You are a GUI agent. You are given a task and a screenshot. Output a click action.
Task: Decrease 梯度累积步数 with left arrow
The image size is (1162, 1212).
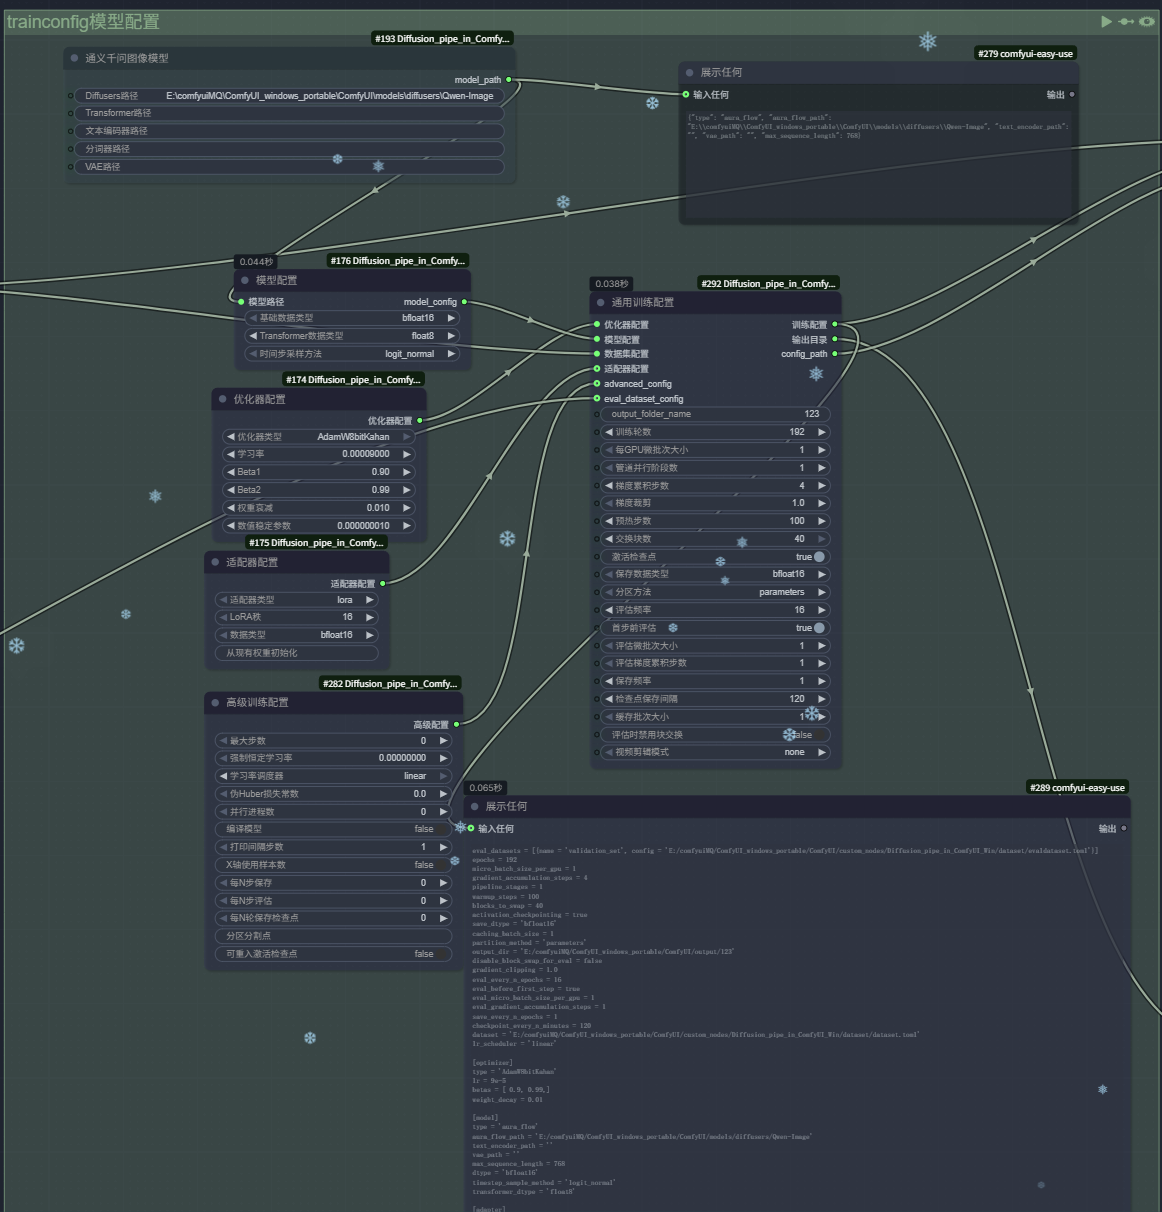pos(609,486)
